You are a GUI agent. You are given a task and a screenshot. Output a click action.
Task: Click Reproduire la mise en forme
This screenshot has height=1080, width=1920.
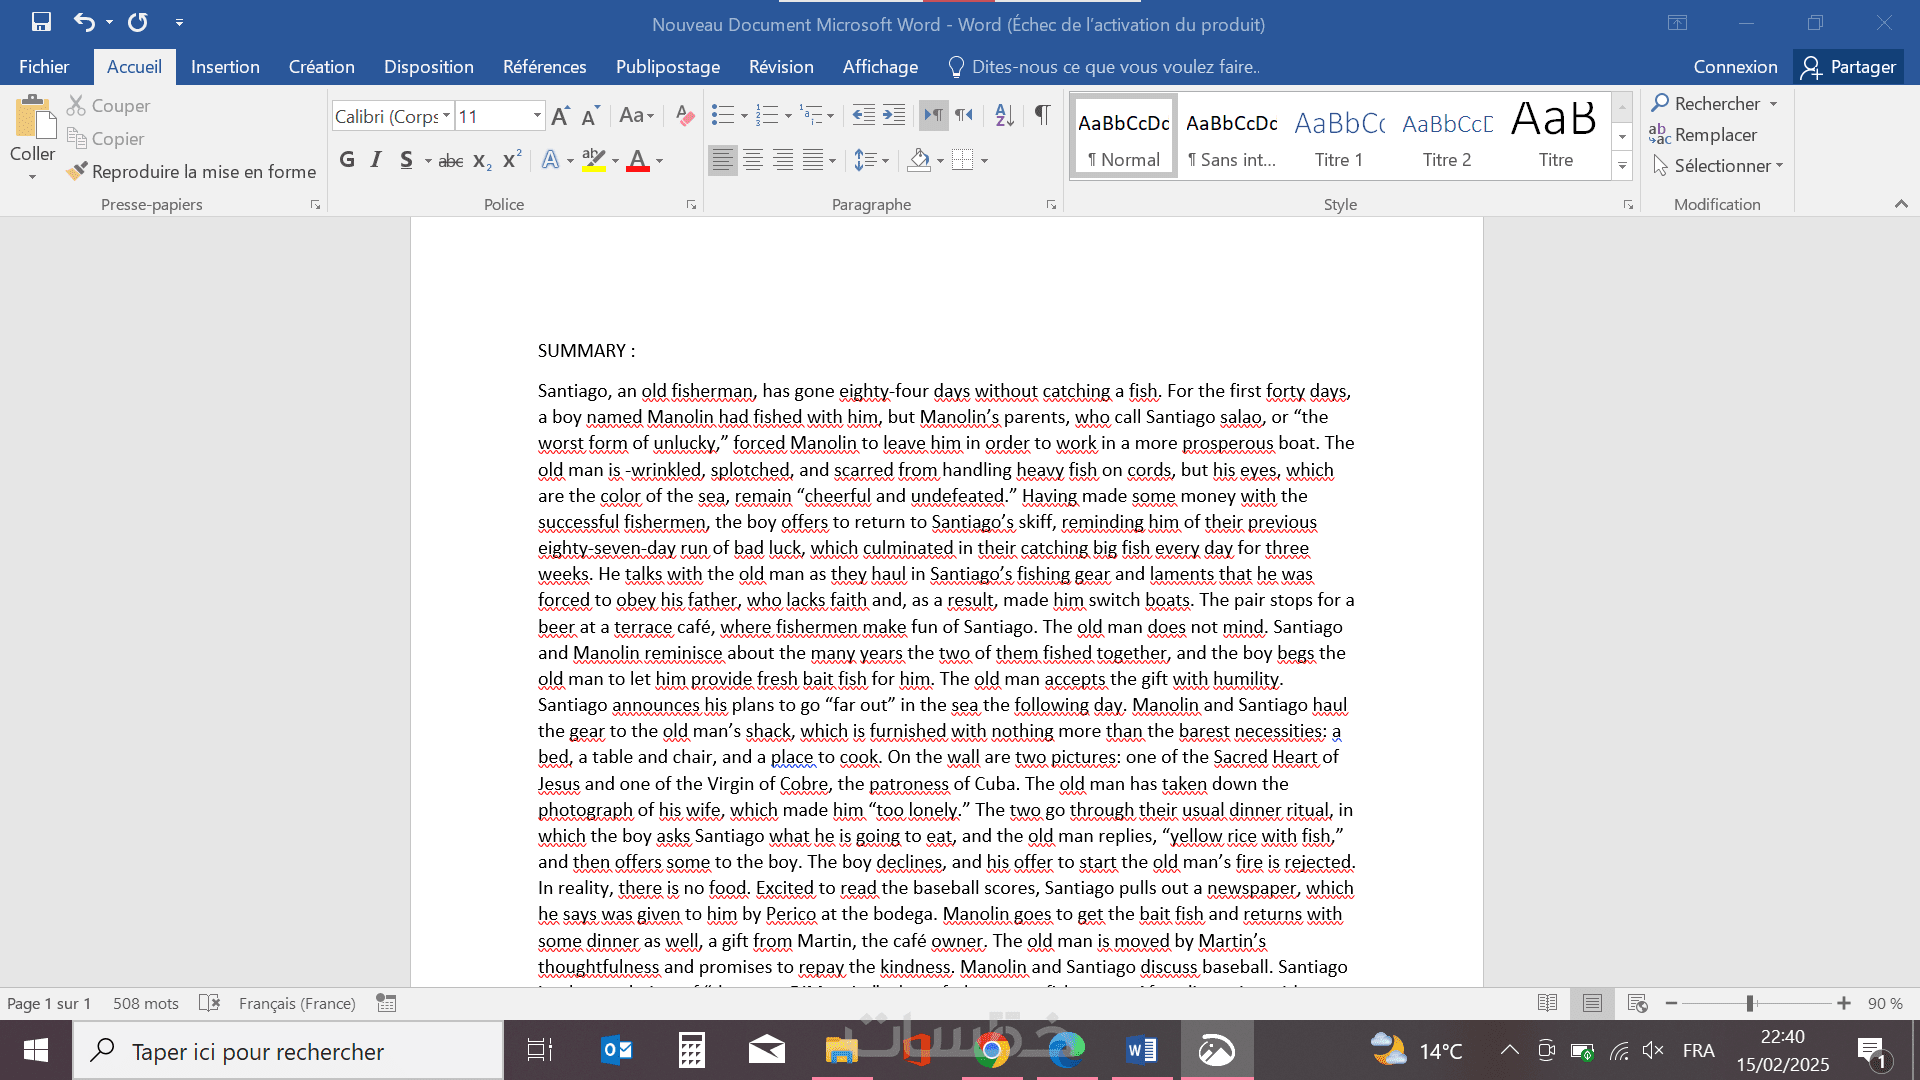pyautogui.click(x=191, y=172)
